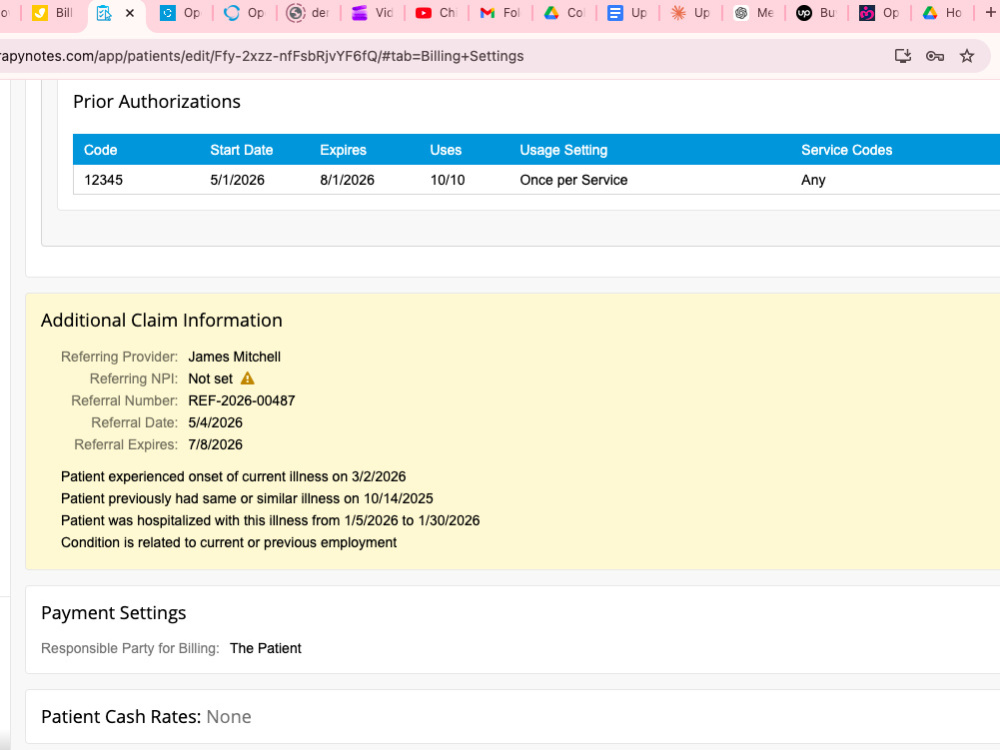The image size is (1000, 750).
Task: Click the onset of current illness line
Action: click(x=233, y=476)
